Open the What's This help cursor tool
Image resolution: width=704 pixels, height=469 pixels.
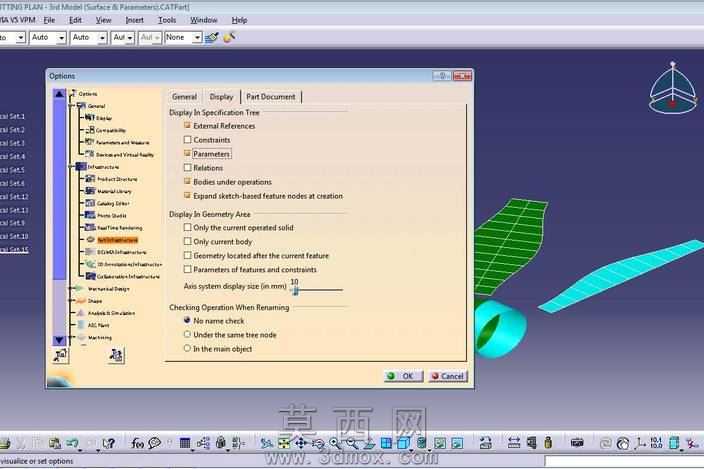pyautogui.click(x=108, y=443)
